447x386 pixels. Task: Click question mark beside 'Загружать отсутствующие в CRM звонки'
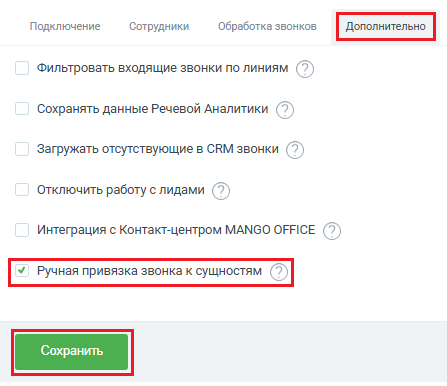click(x=295, y=150)
